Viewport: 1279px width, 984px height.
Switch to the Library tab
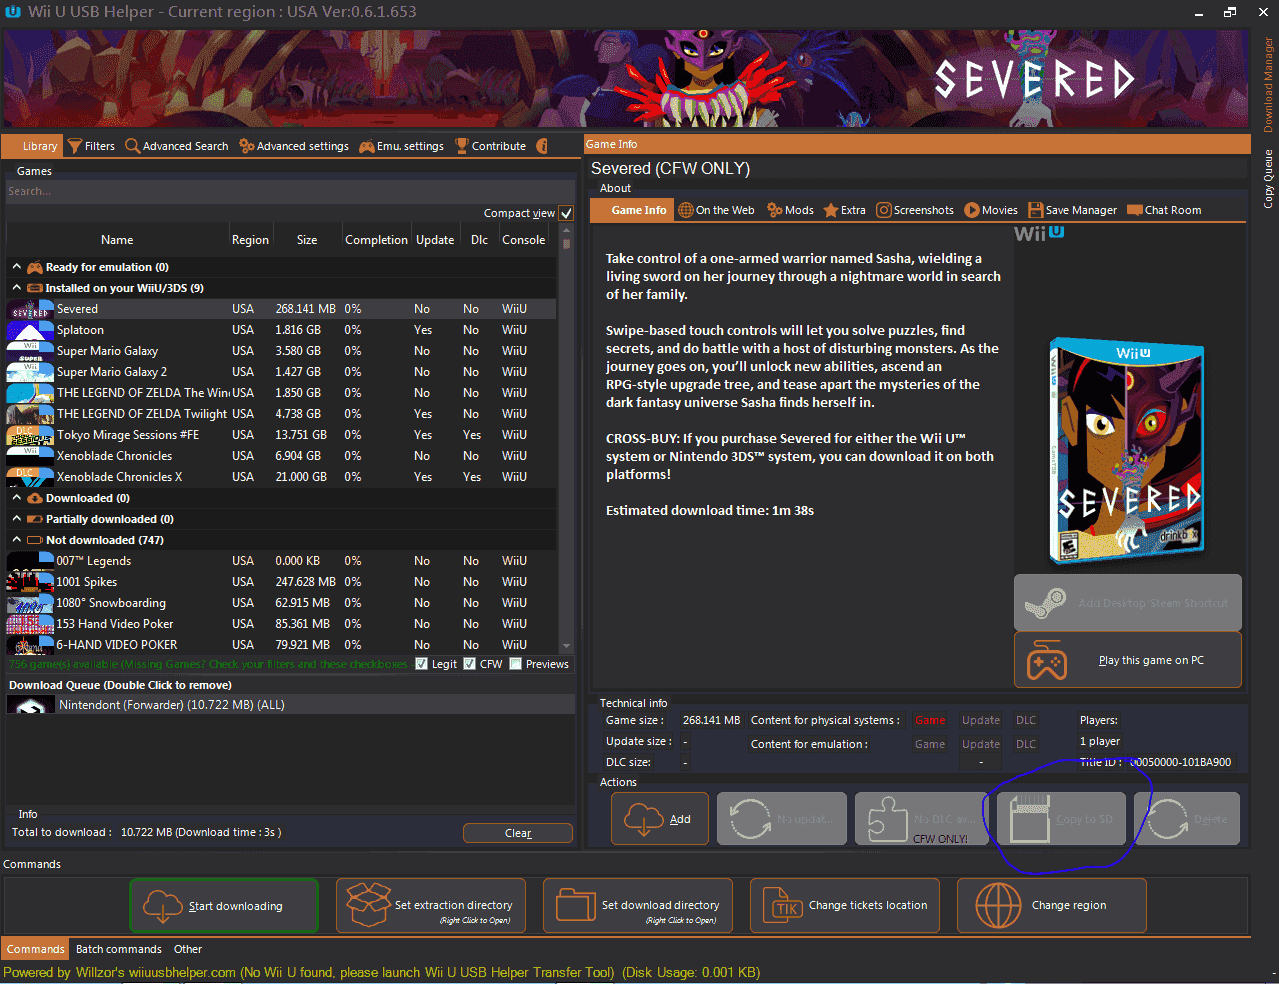[33, 146]
